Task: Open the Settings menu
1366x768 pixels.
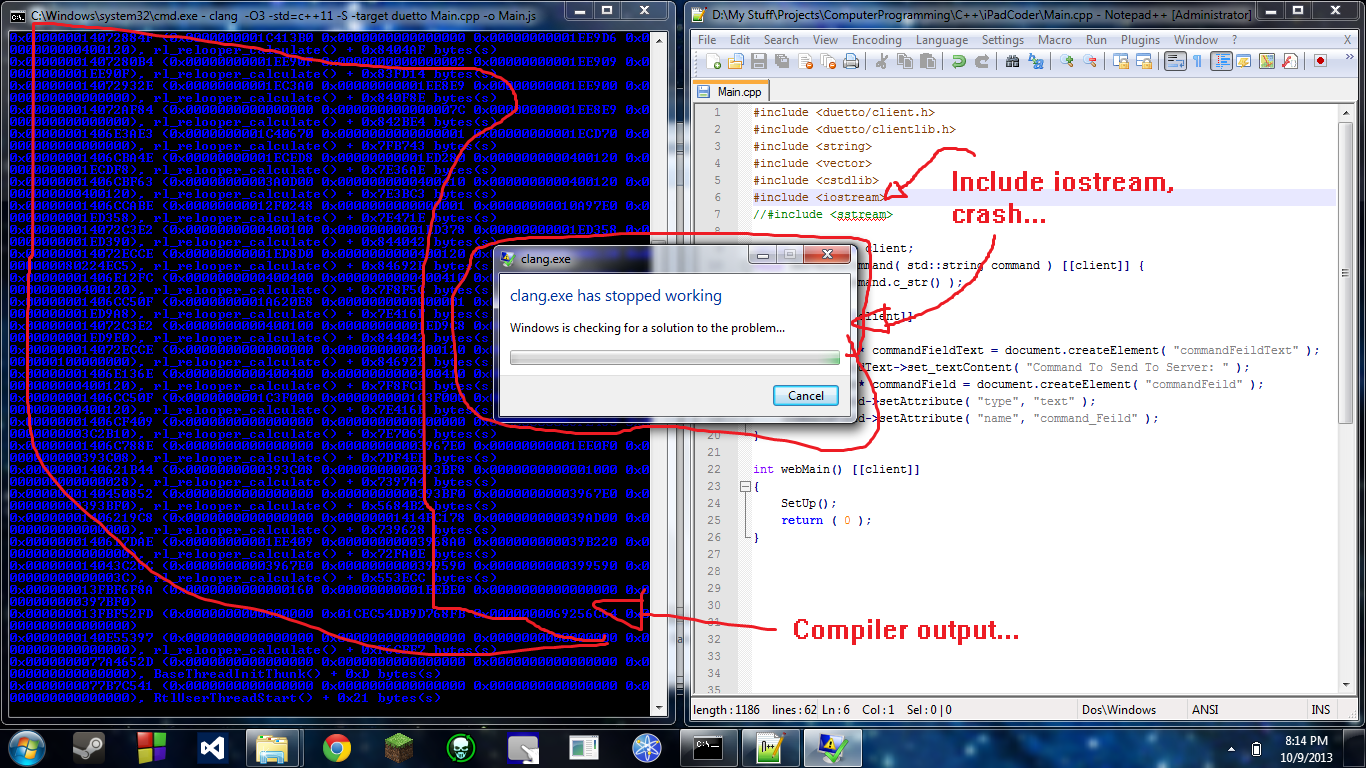Action: click(1003, 40)
